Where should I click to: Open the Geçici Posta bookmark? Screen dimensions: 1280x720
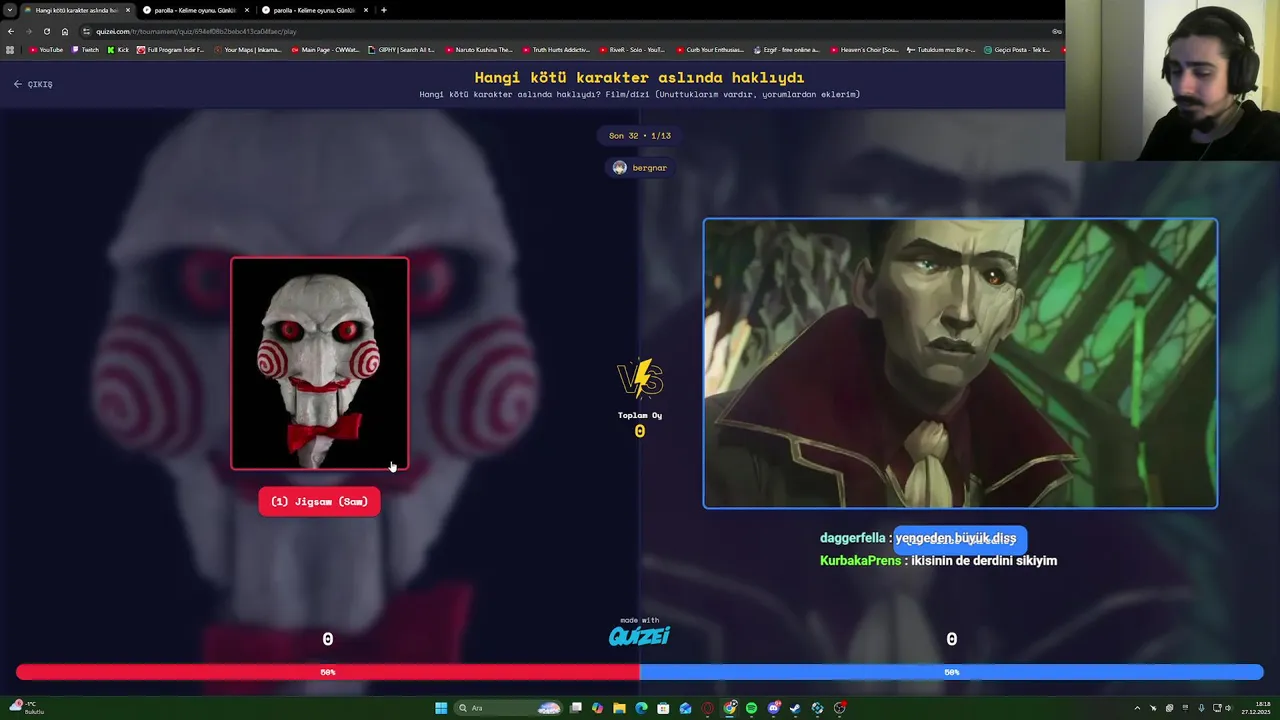(1018, 49)
